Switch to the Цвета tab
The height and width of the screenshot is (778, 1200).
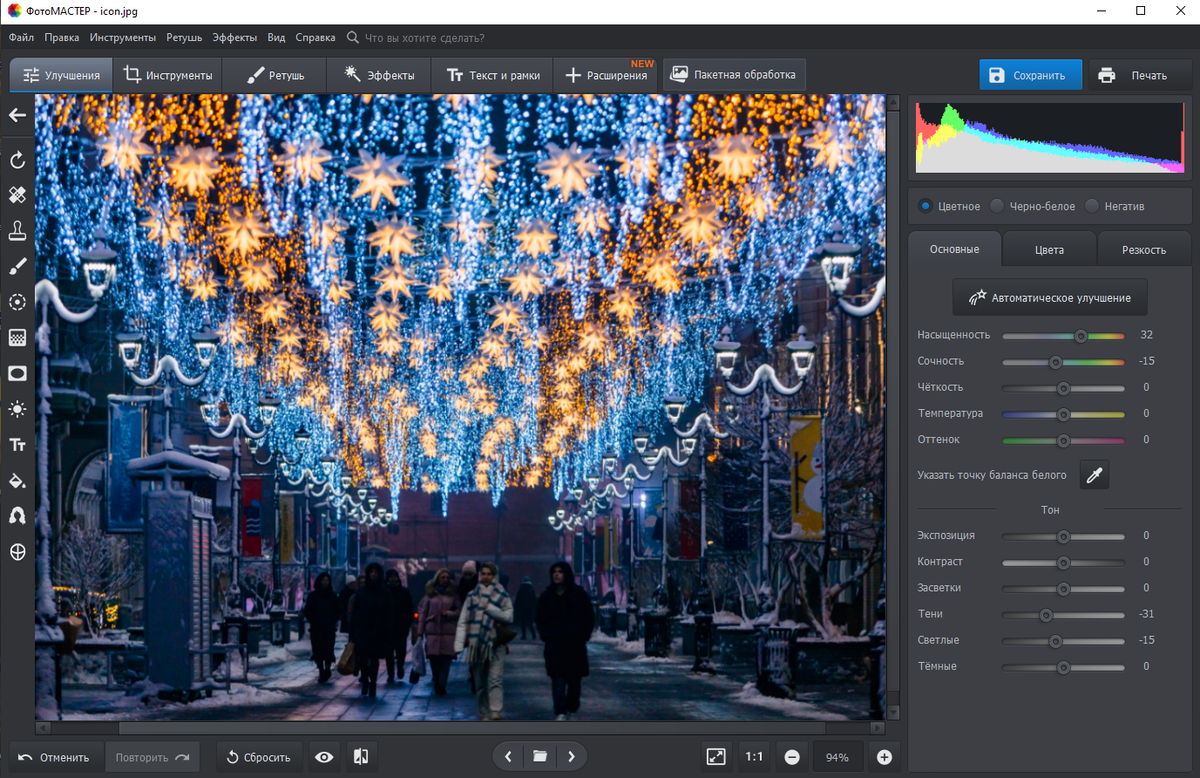pyautogui.click(x=1049, y=250)
